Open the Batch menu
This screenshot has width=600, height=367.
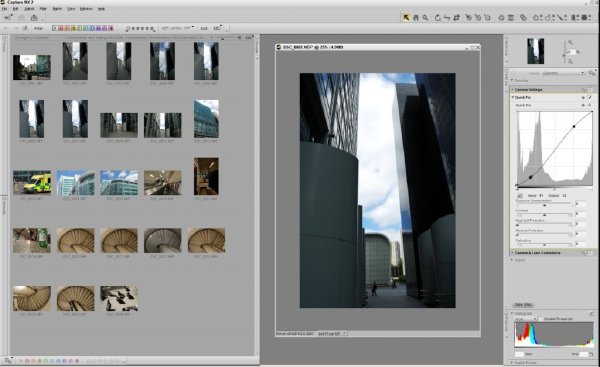pos(57,9)
